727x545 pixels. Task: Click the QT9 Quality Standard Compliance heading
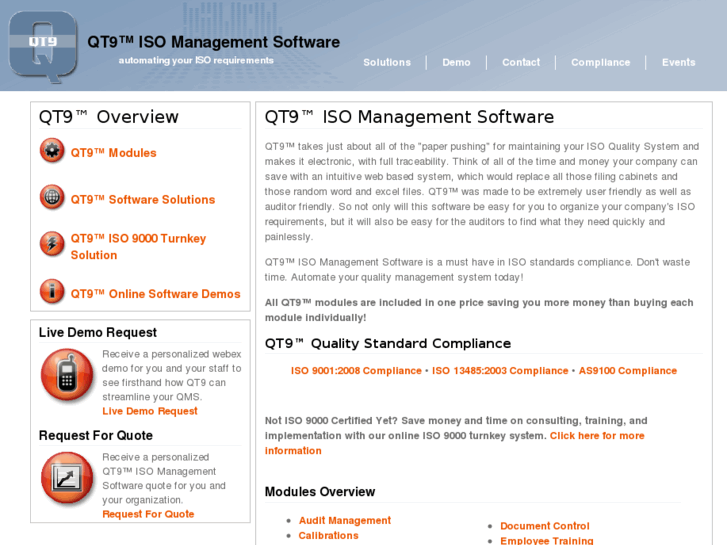388,344
